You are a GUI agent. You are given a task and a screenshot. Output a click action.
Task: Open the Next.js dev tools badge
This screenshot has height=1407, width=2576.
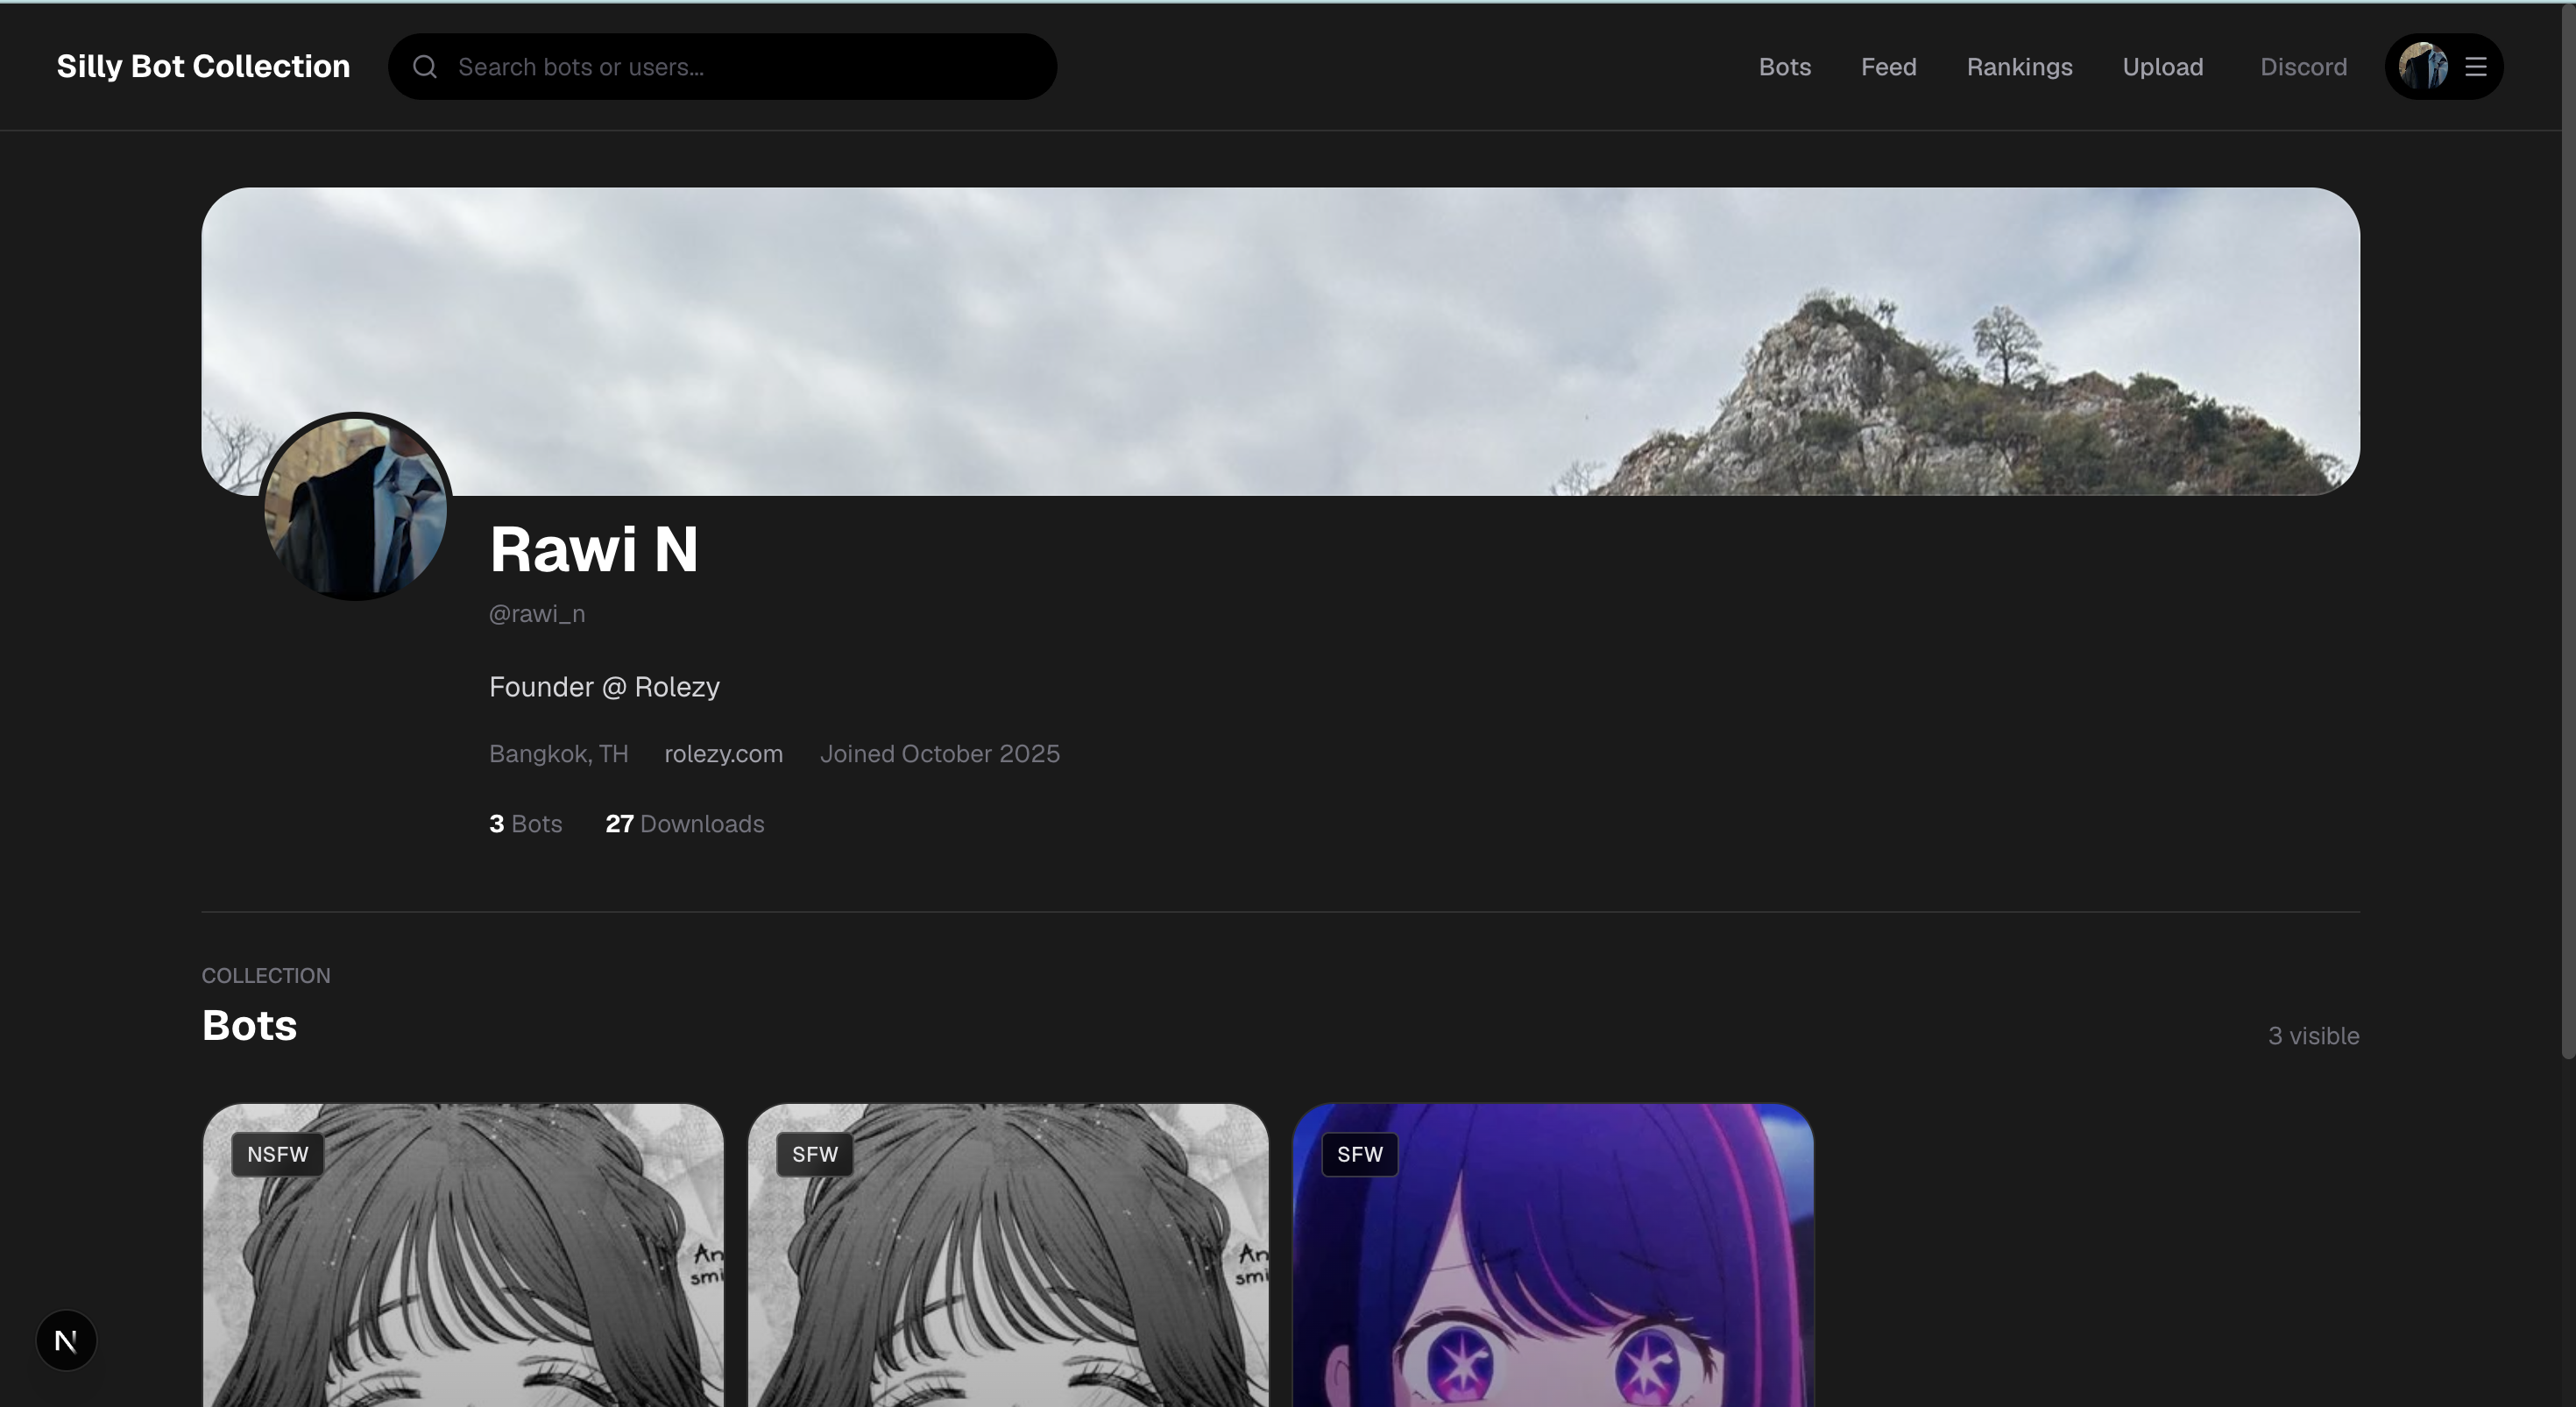(x=66, y=1340)
